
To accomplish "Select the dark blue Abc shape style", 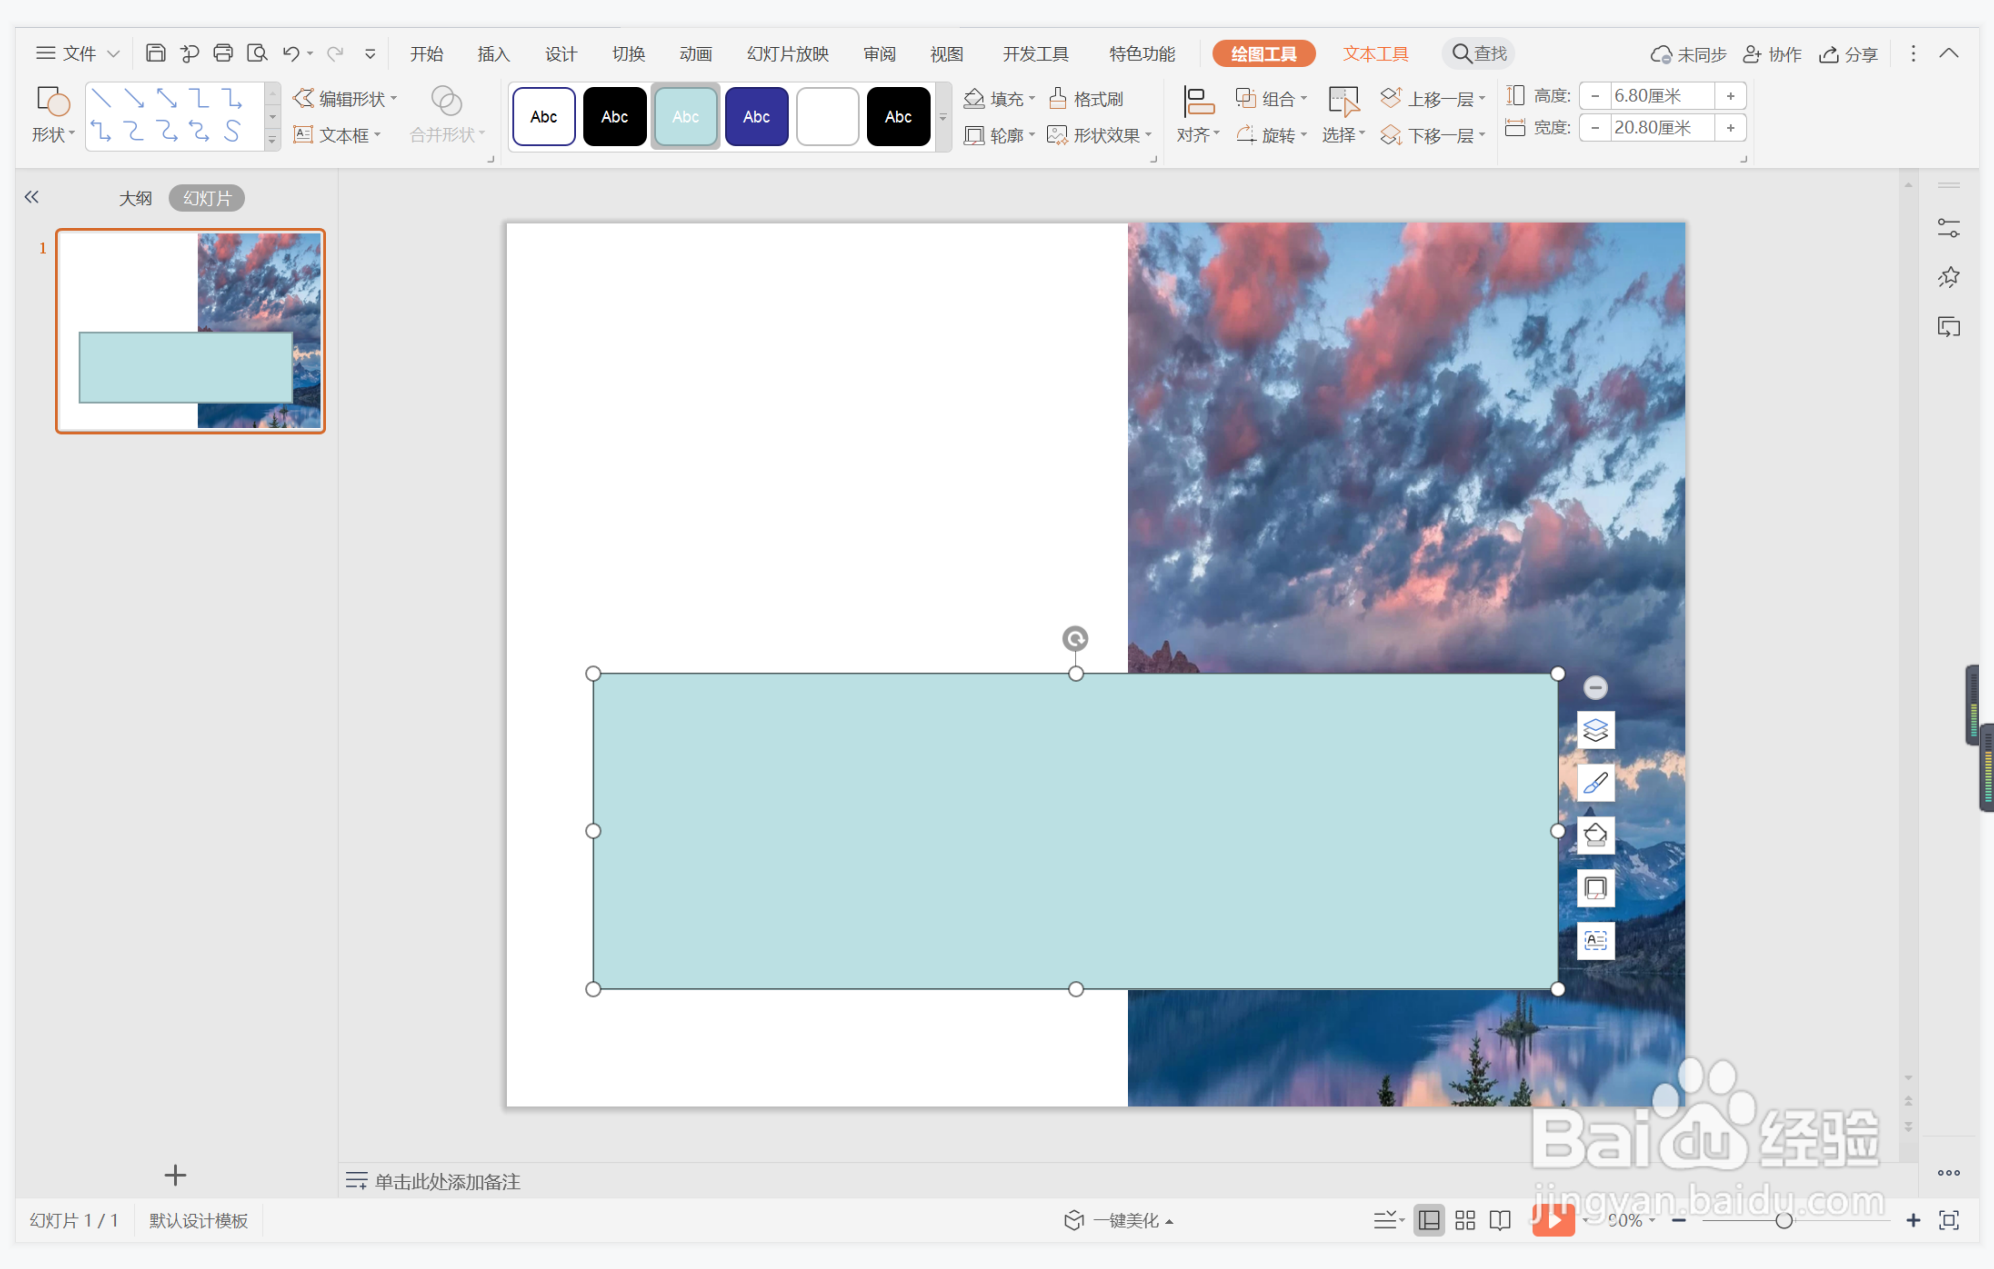I will (756, 117).
